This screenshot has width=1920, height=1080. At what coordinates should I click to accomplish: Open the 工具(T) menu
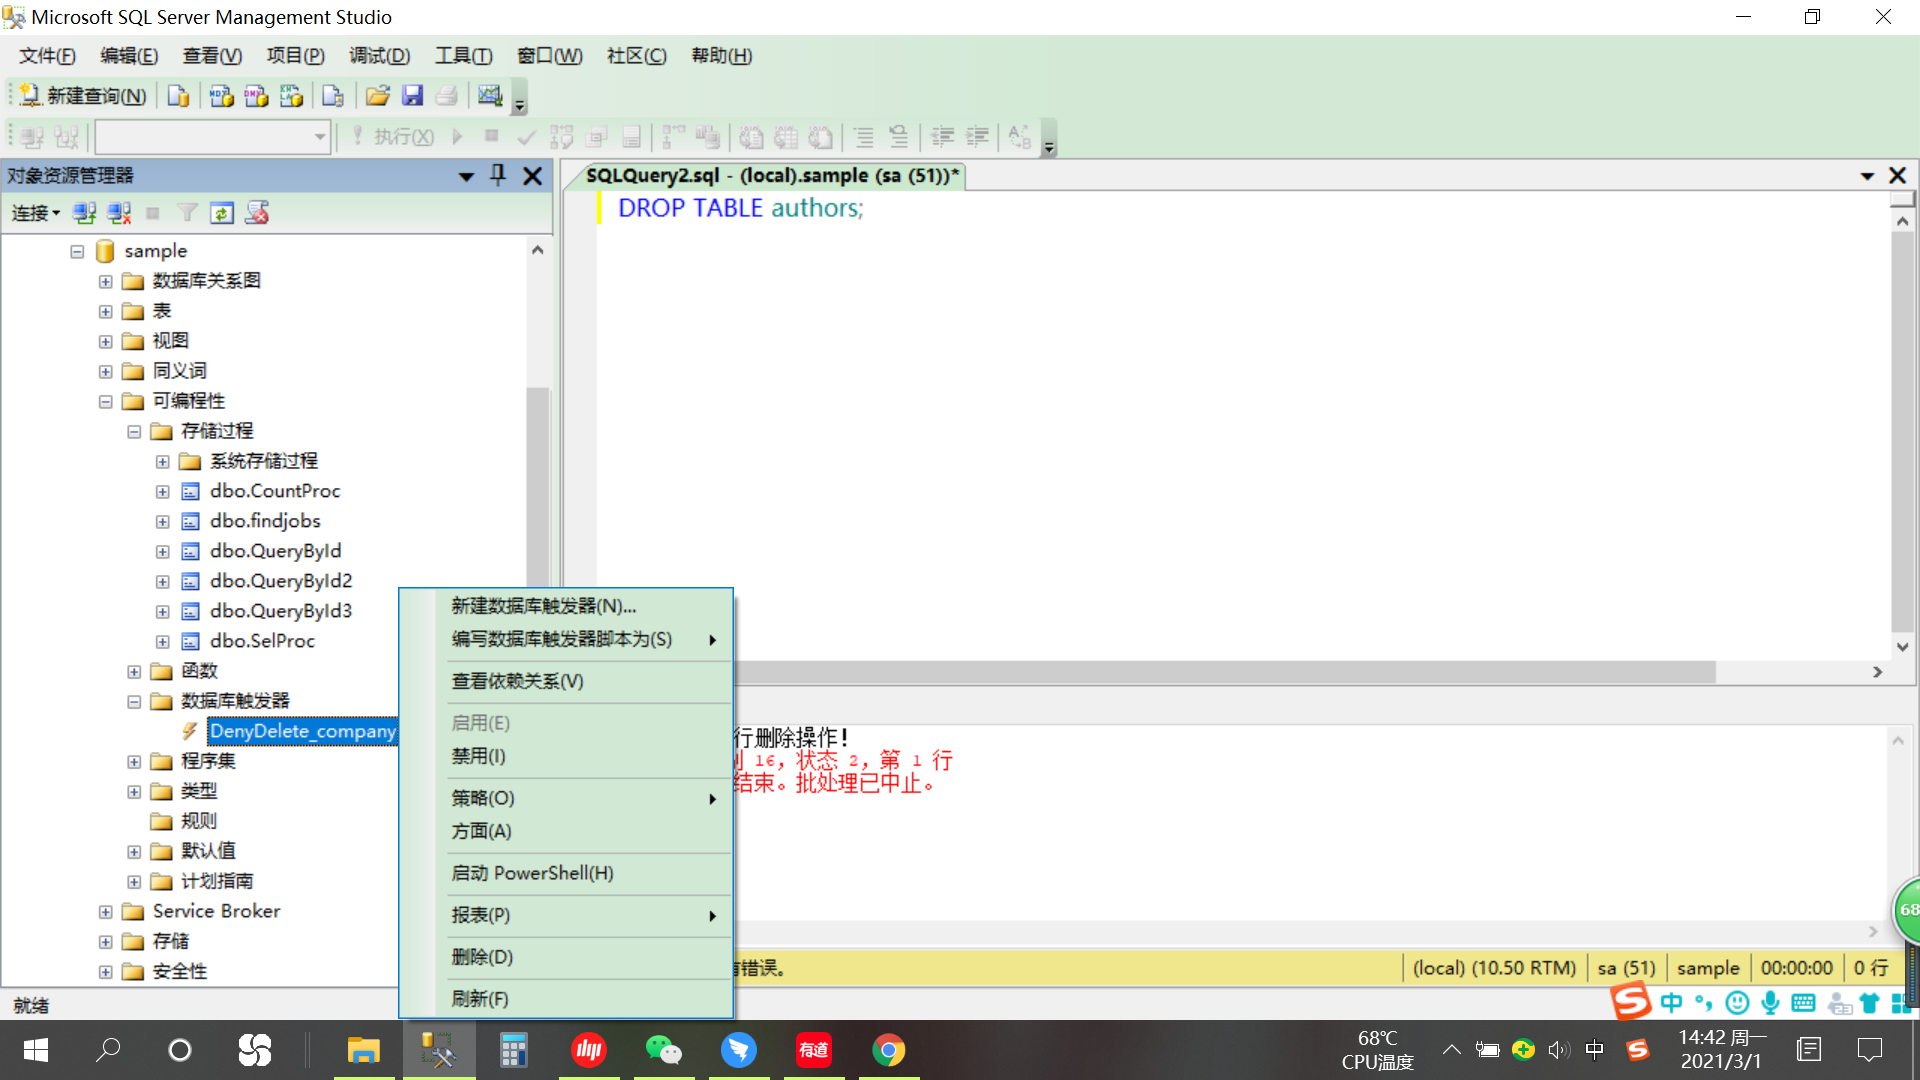pos(463,56)
